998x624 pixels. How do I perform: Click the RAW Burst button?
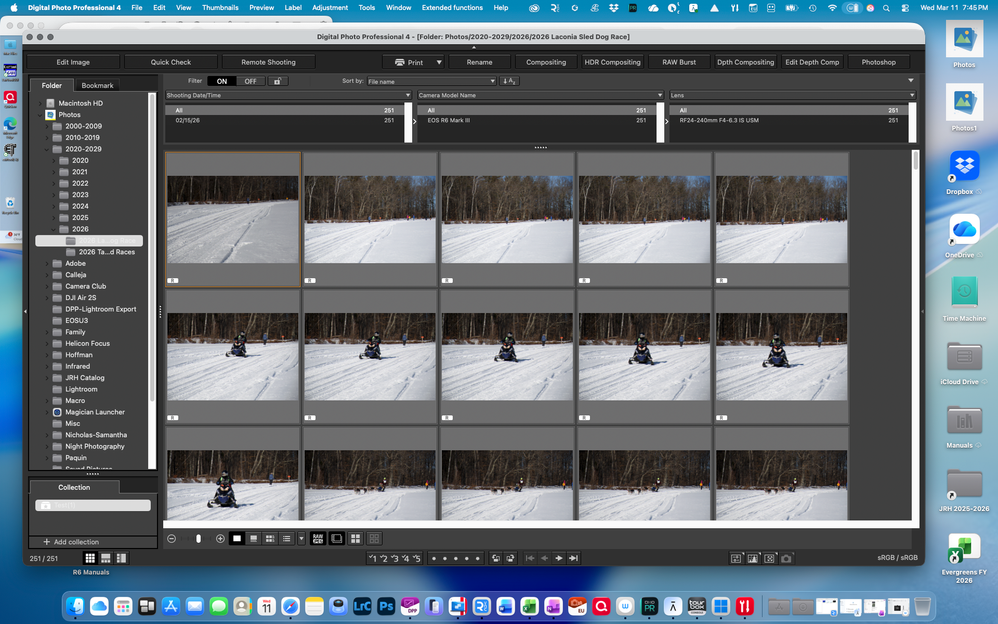click(x=678, y=62)
